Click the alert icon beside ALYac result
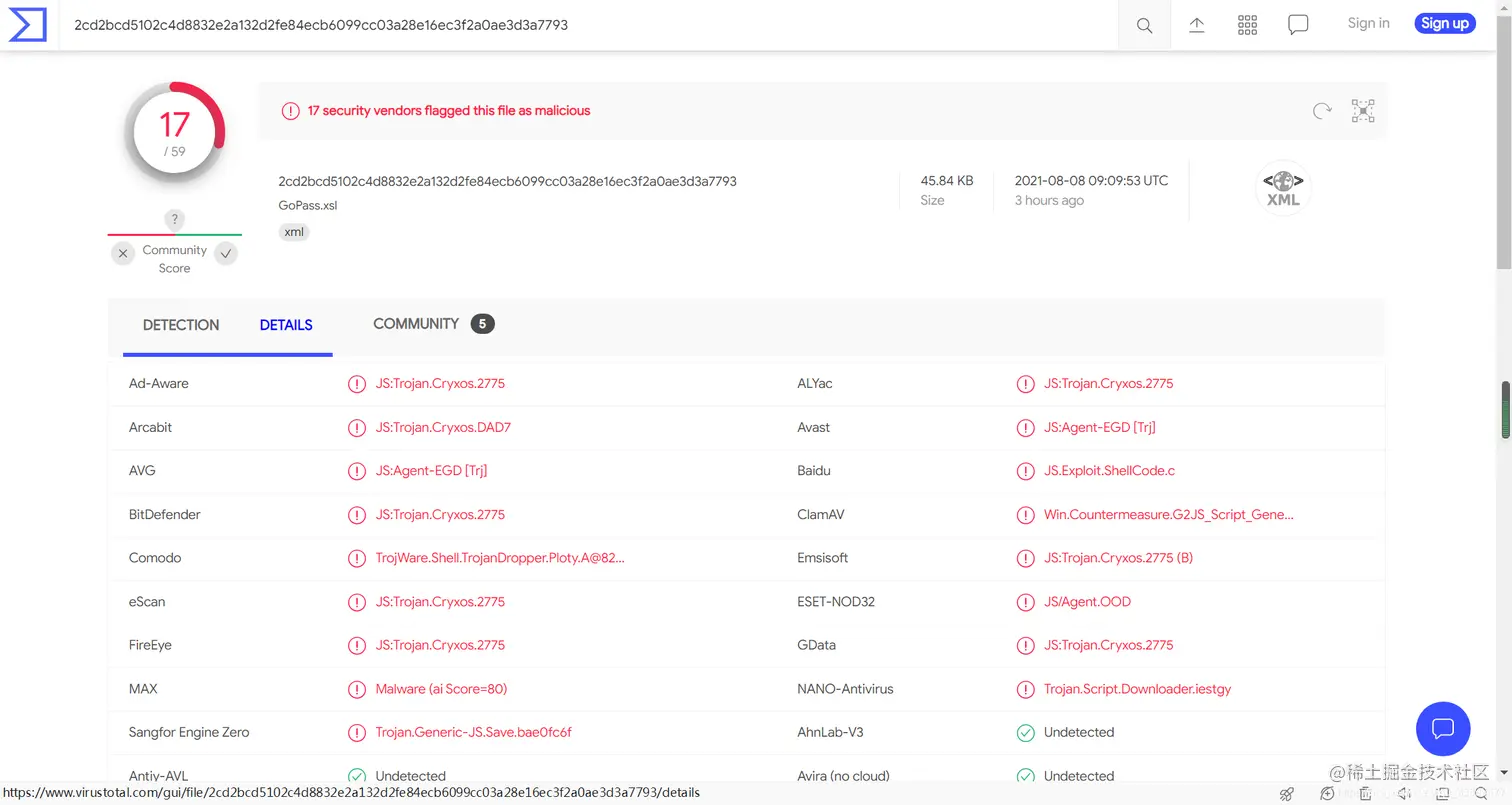 pos(1025,384)
